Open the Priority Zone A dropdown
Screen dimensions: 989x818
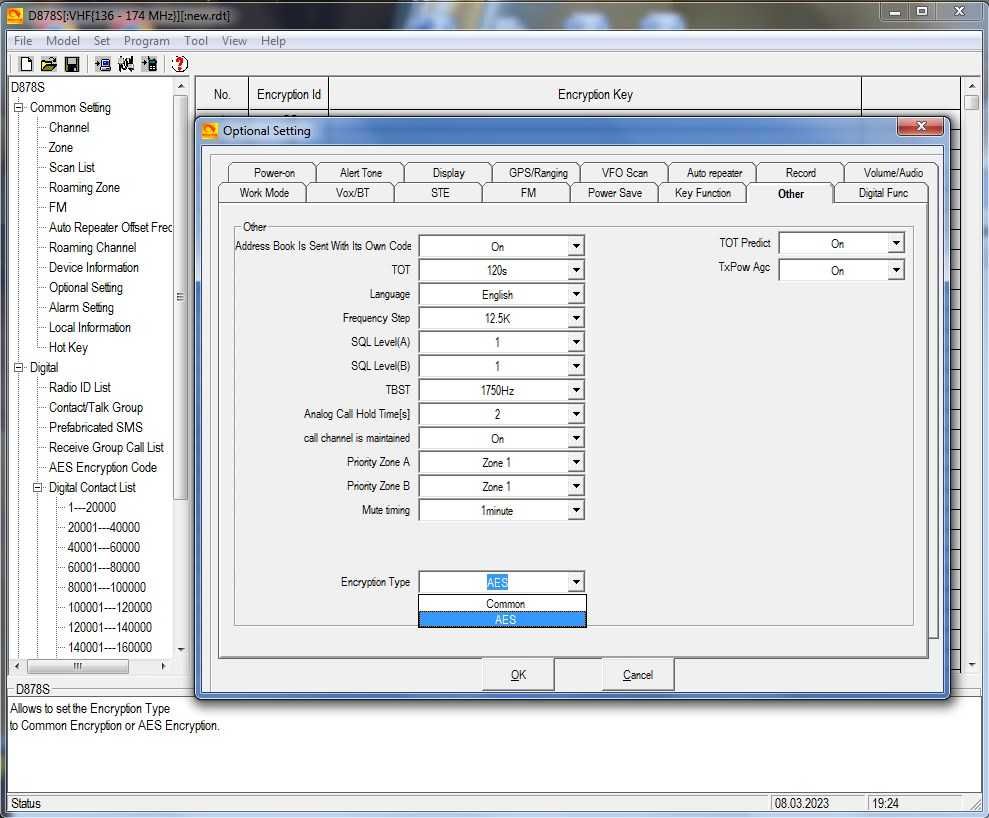coord(575,462)
